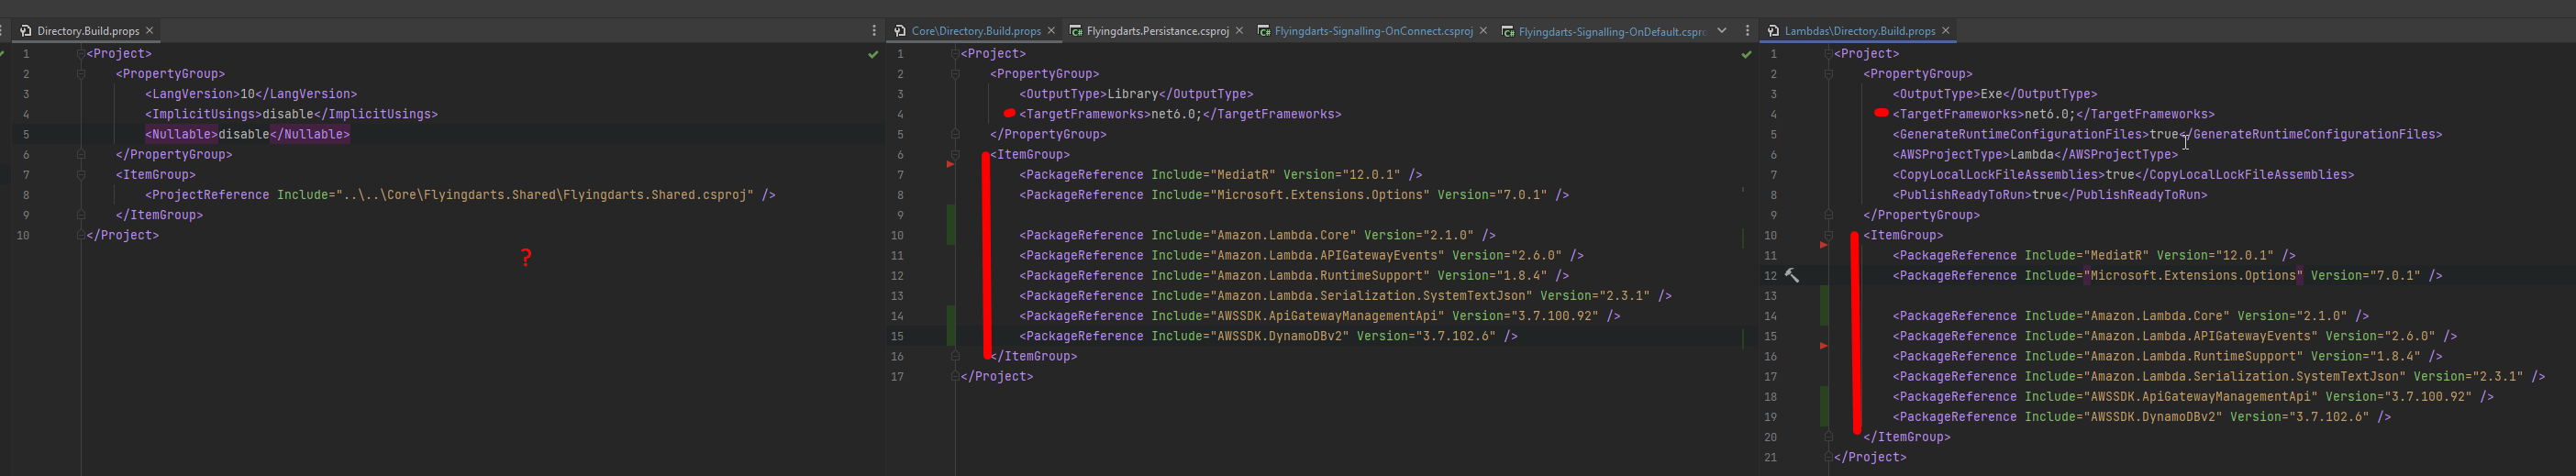Click the ImplicitUsings disable line
2576x476 pixels.
pyautogui.click(x=291, y=114)
